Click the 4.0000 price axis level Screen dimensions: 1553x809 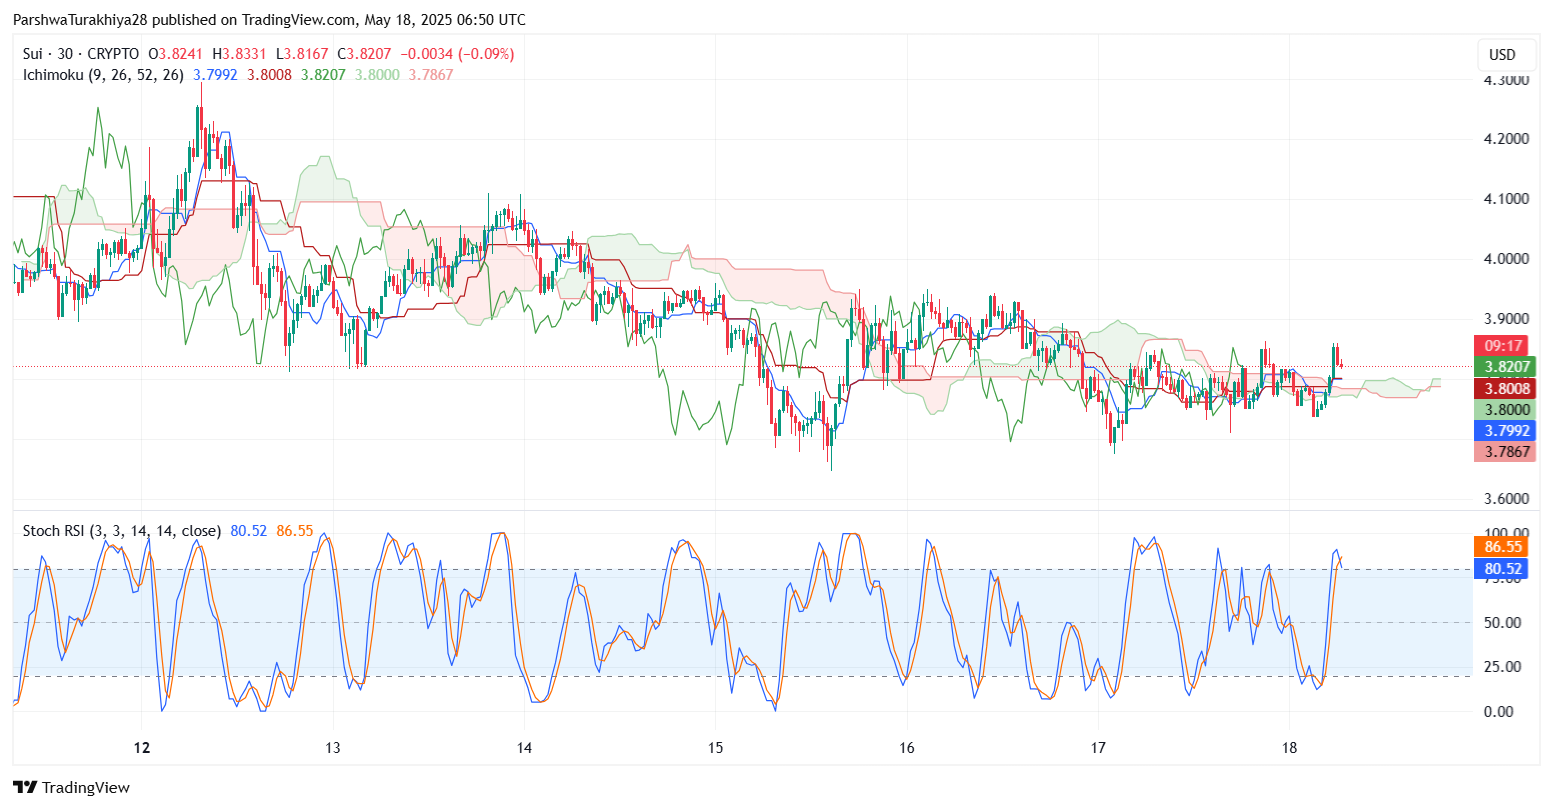point(1506,259)
